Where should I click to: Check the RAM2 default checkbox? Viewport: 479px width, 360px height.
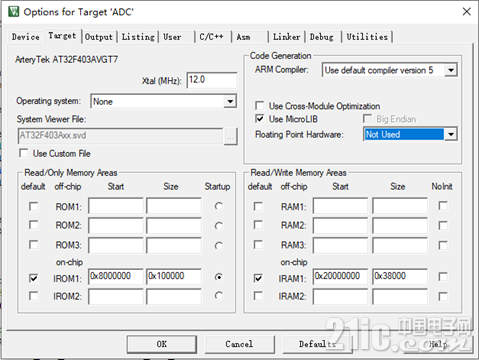(258, 225)
